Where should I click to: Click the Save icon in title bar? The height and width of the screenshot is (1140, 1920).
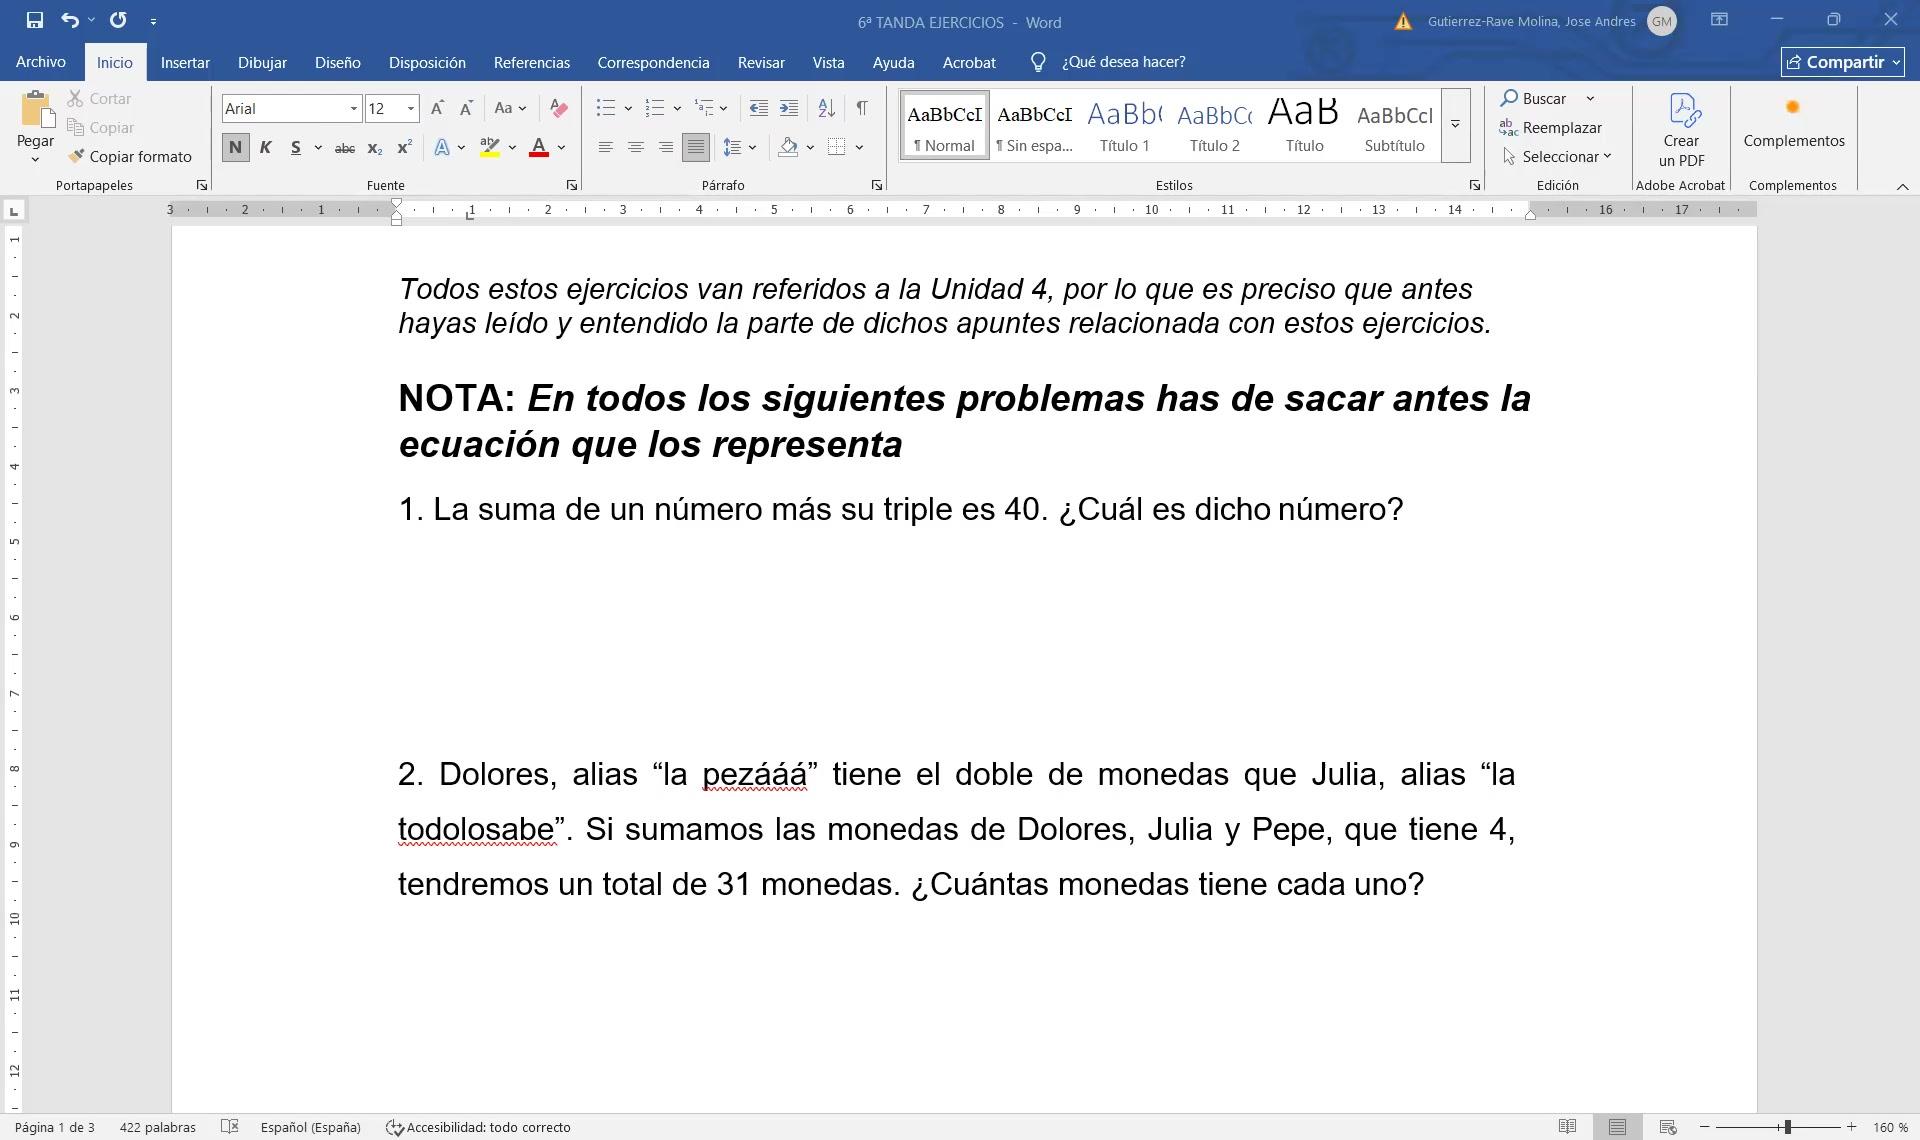point(35,20)
